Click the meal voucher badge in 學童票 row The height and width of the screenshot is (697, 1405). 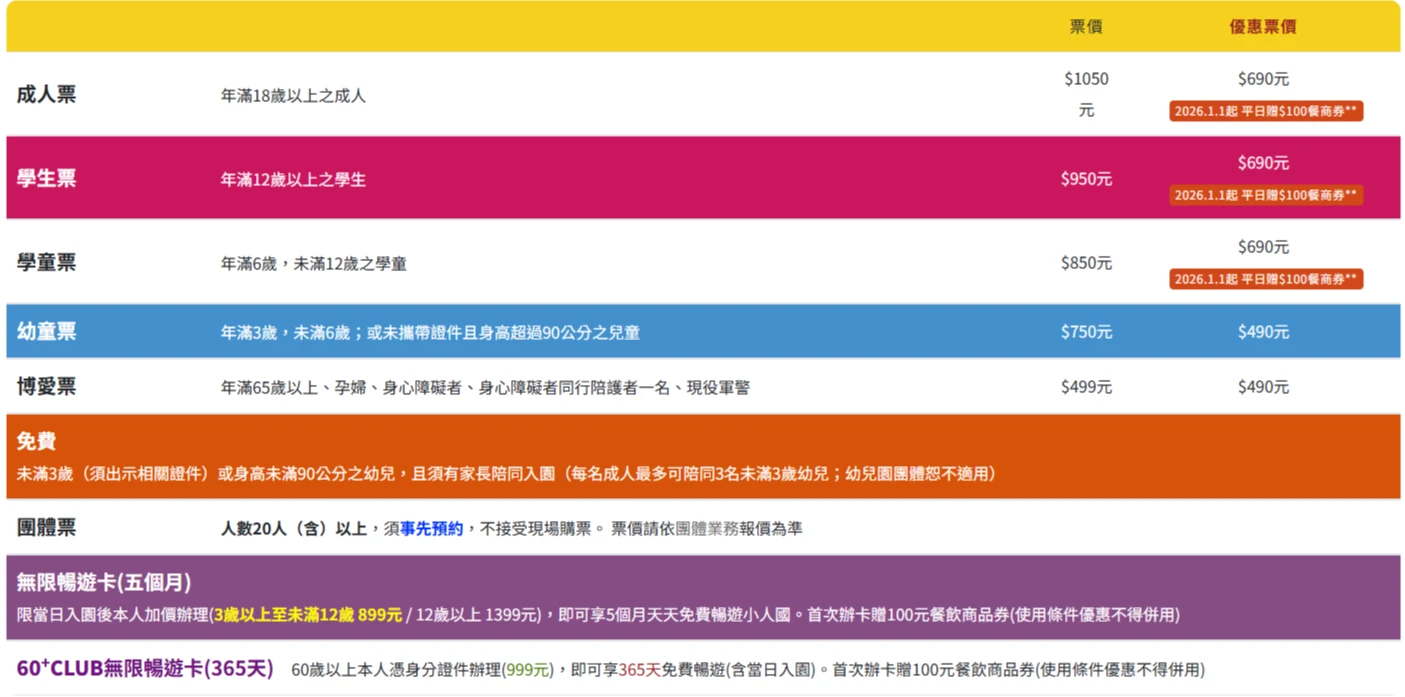tap(1265, 279)
